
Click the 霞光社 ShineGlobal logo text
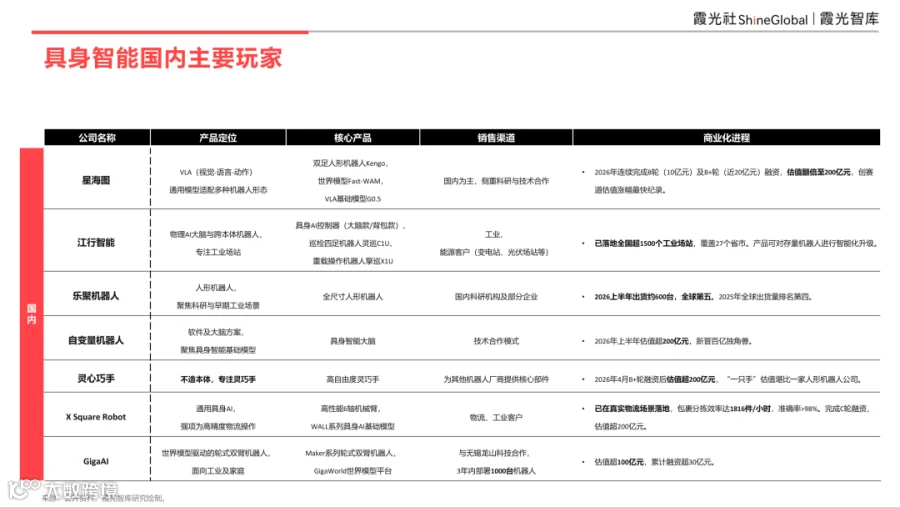(750, 19)
